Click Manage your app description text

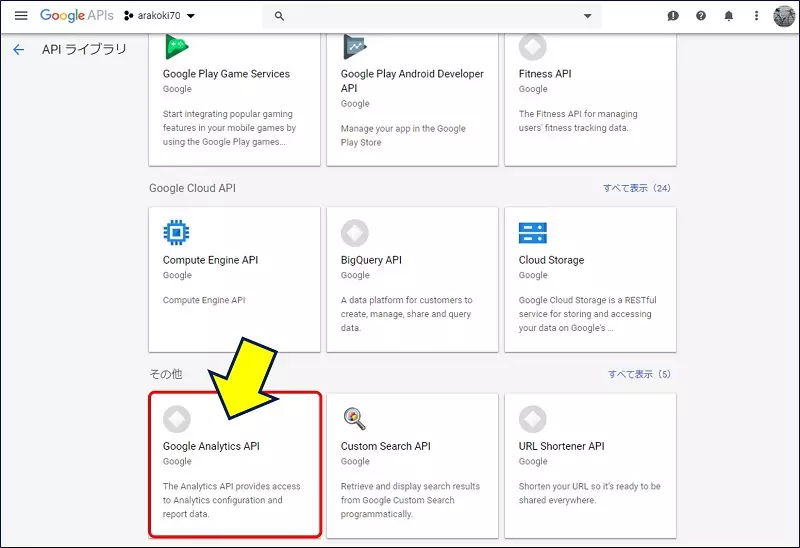pos(403,136)
